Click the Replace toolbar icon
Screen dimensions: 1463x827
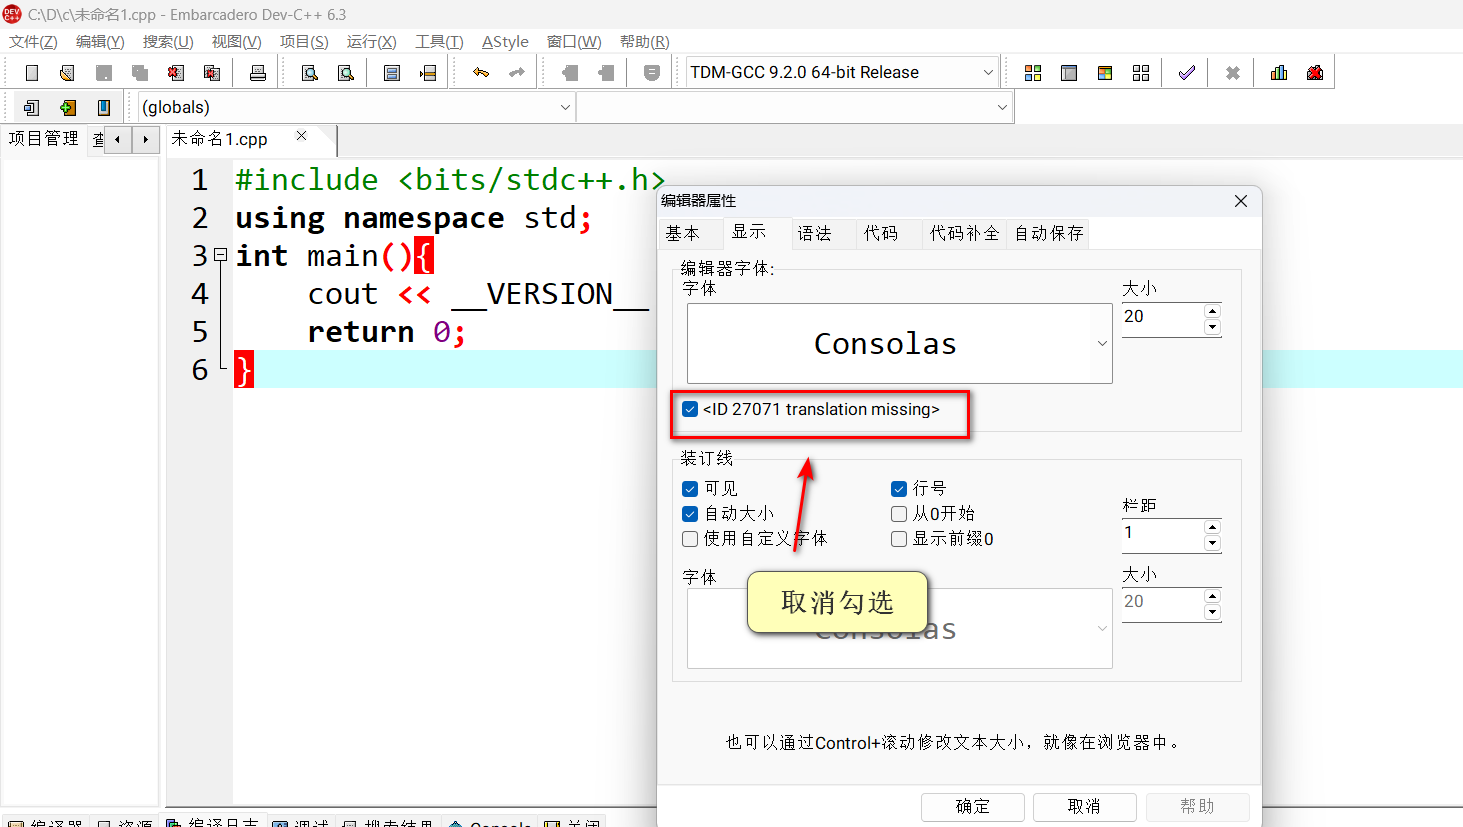click(x=346, y=73)
